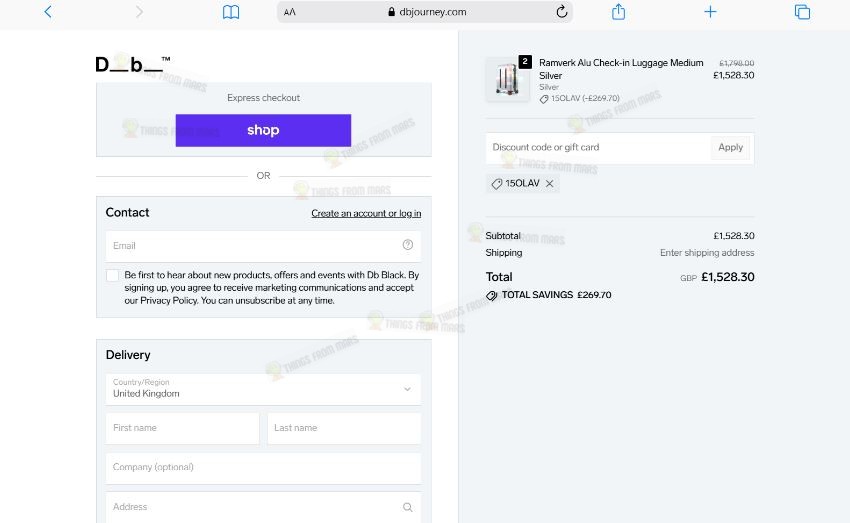Tap the AA reader text size button
The image size is (850, 523).
(x=289, y=12)
